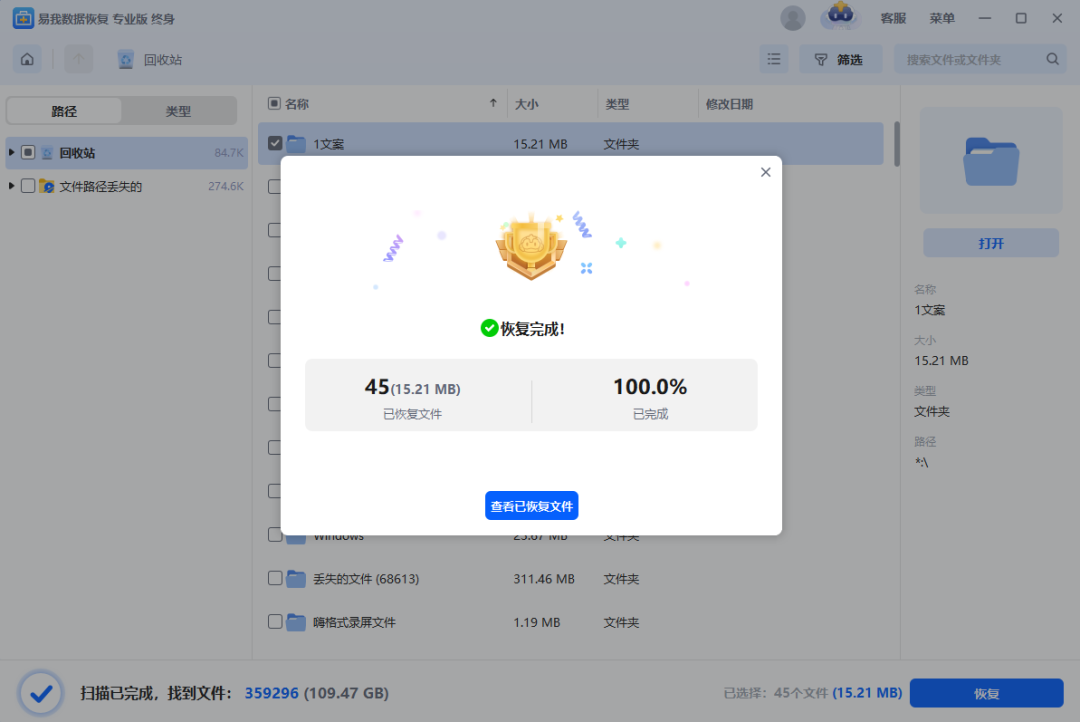Sort by the 类型 column header
Viewport: 1080px width, 722px height.
[x=617, y=104]
